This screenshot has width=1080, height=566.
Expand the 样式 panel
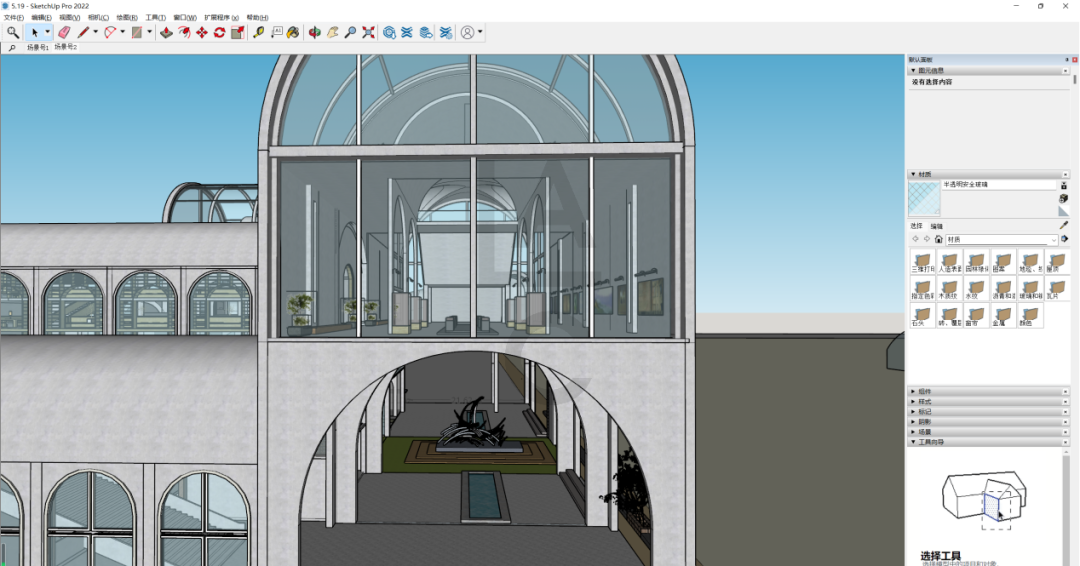988,401
